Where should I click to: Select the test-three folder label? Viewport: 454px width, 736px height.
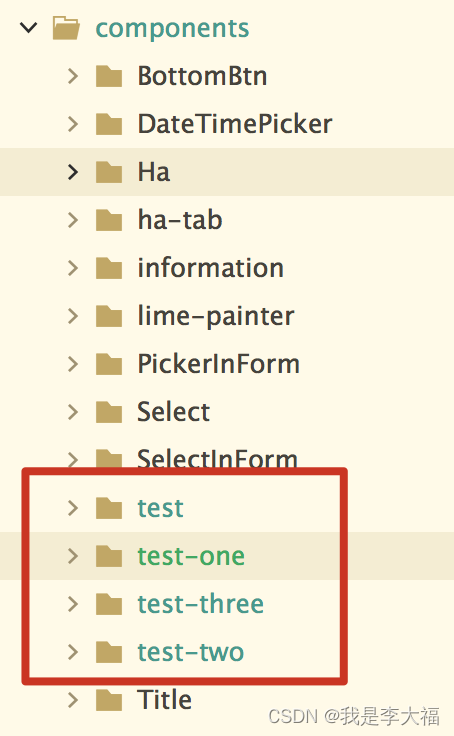[x=200, y=604]
